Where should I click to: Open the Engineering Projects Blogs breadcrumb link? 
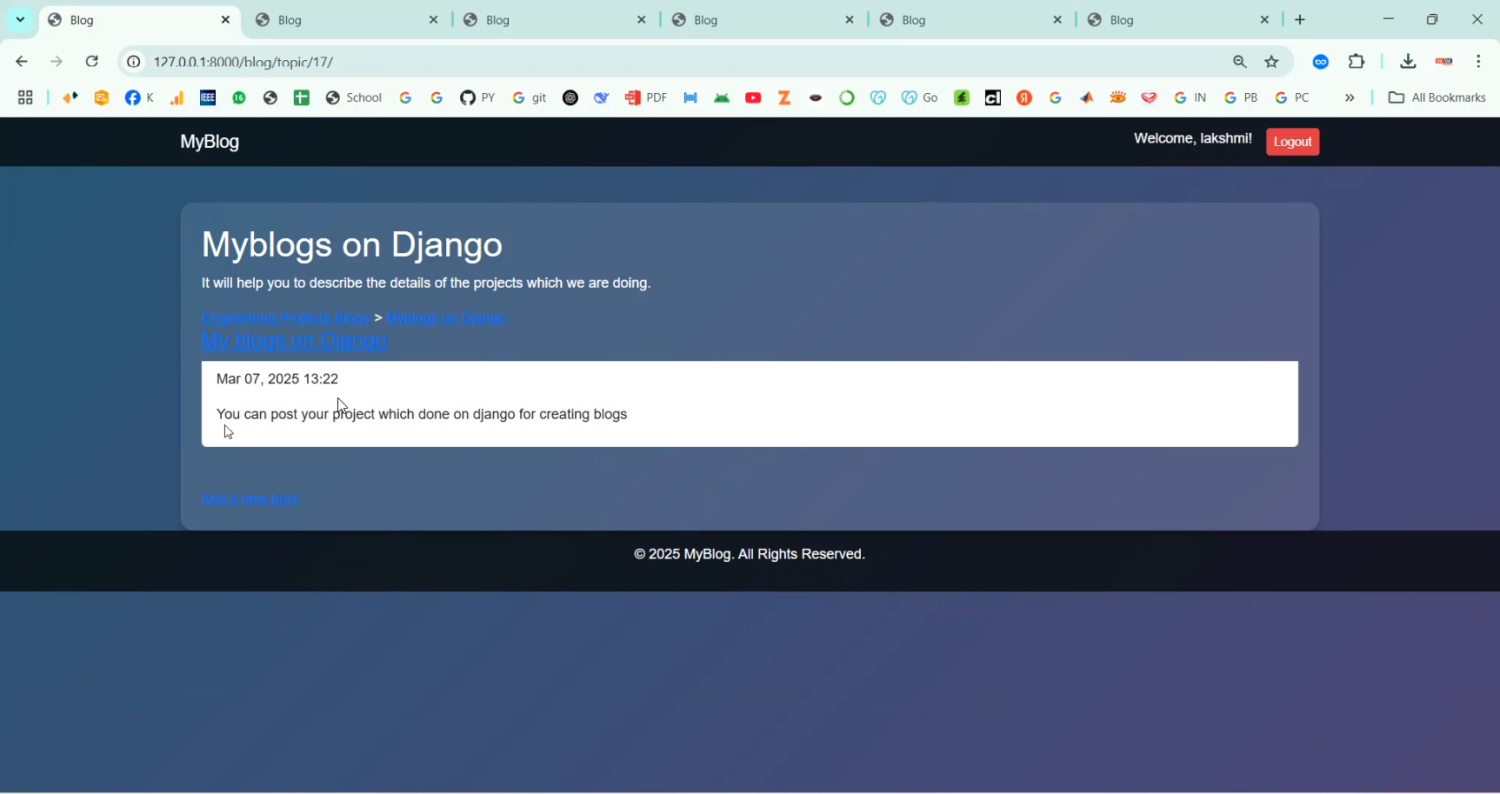(x=285, y=318)
